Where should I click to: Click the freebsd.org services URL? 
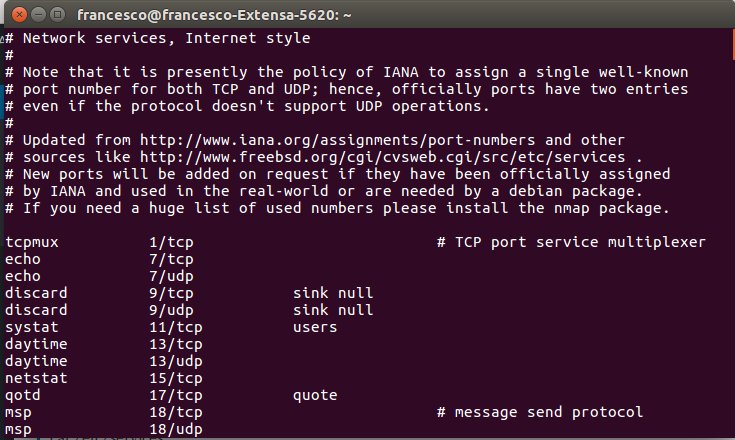(x=382, y=157)
